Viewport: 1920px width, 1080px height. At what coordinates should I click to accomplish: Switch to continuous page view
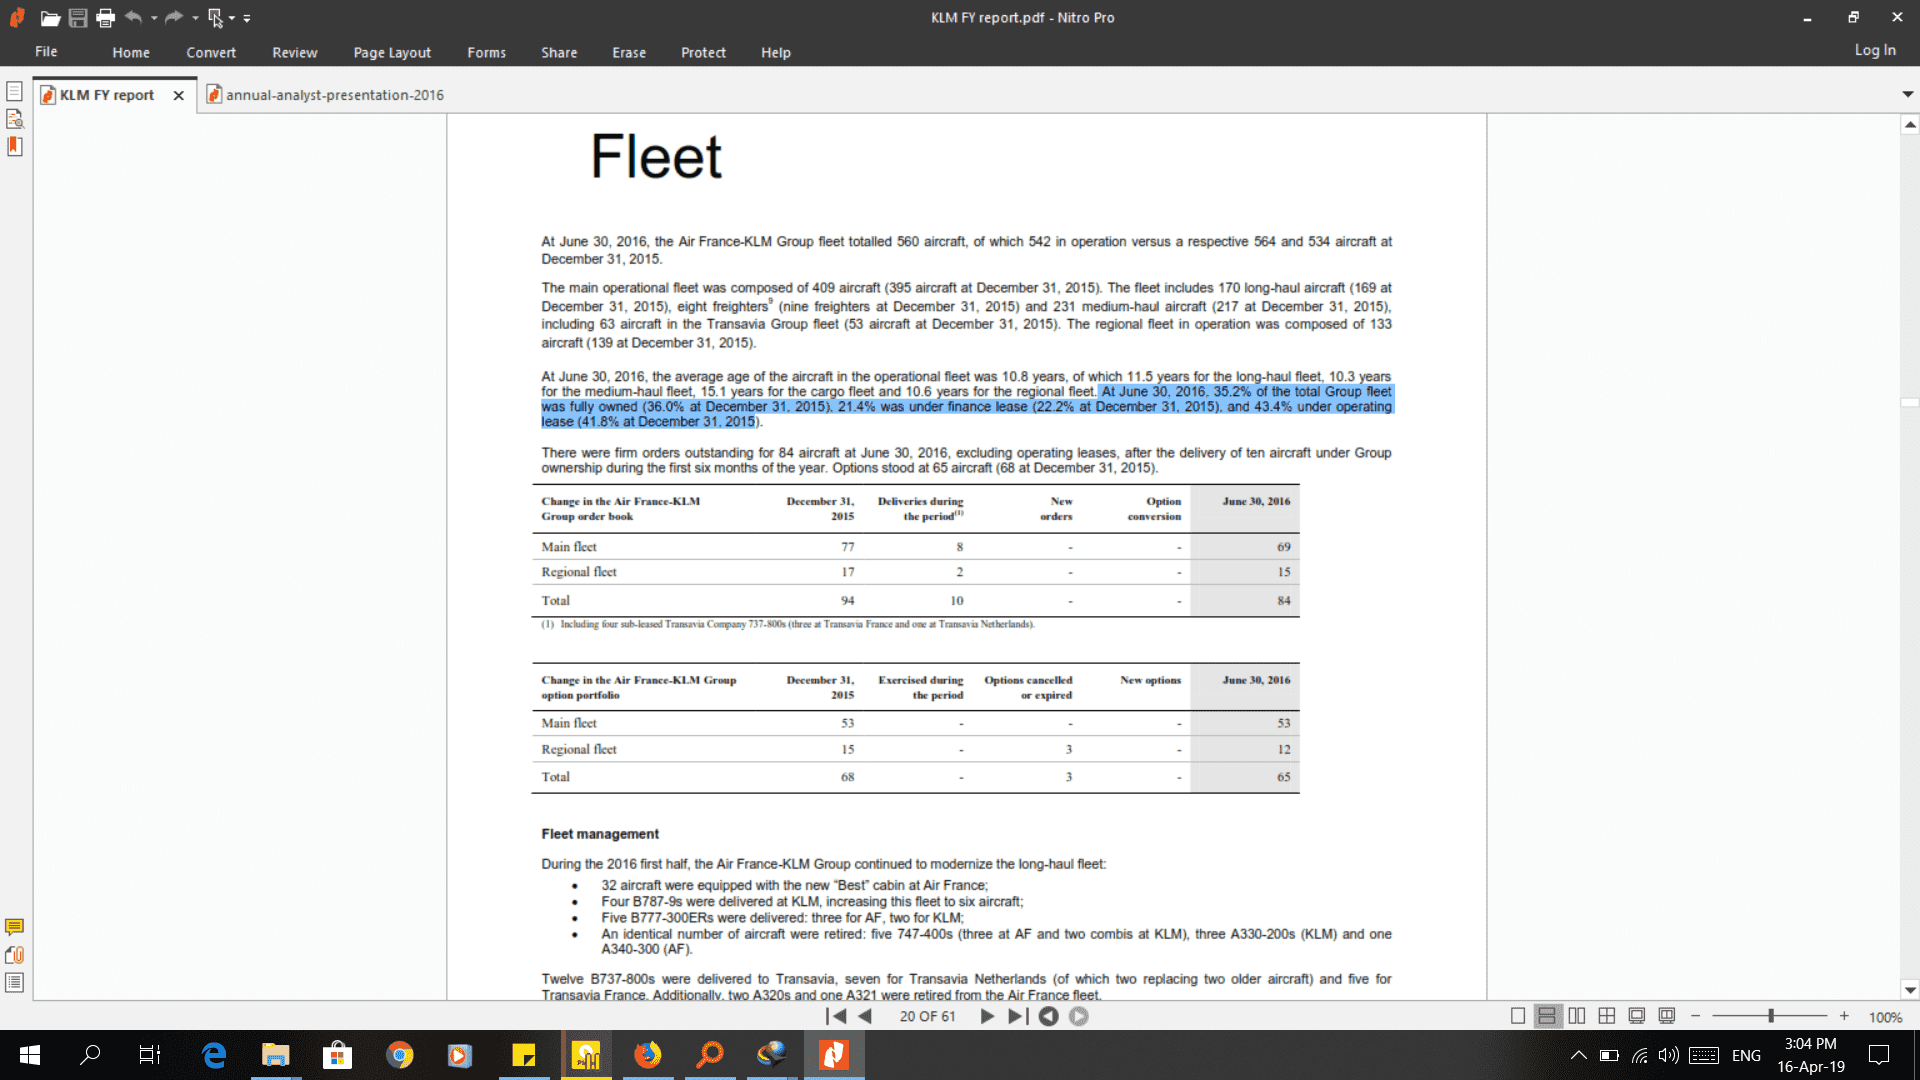(x=1547, y=1016)
